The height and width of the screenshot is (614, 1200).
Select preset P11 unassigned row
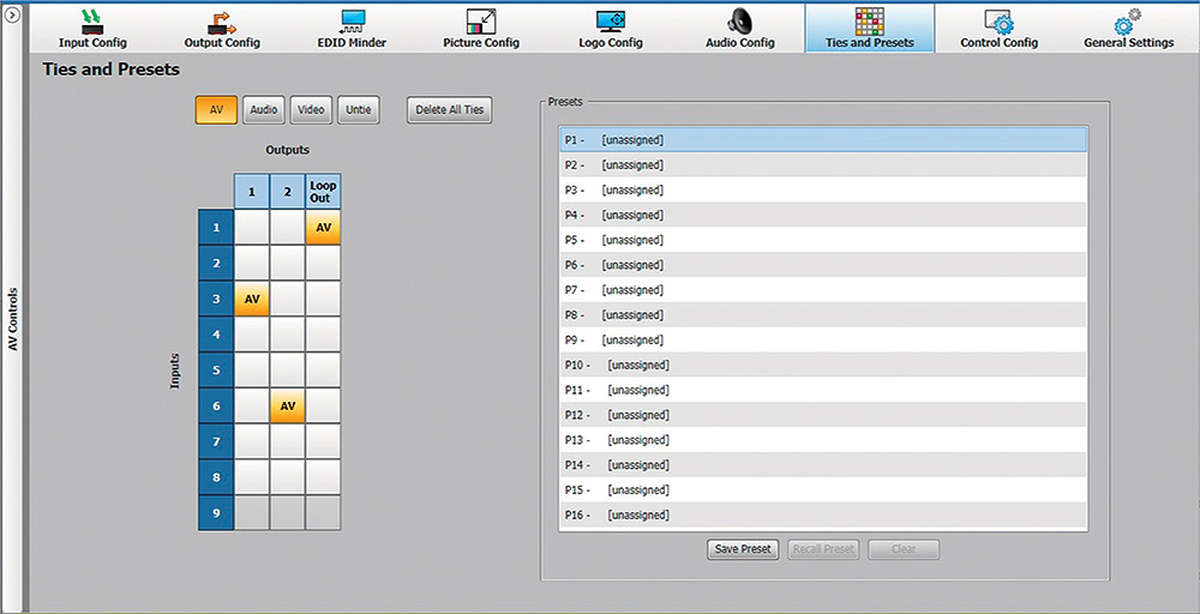coord(824,390)
